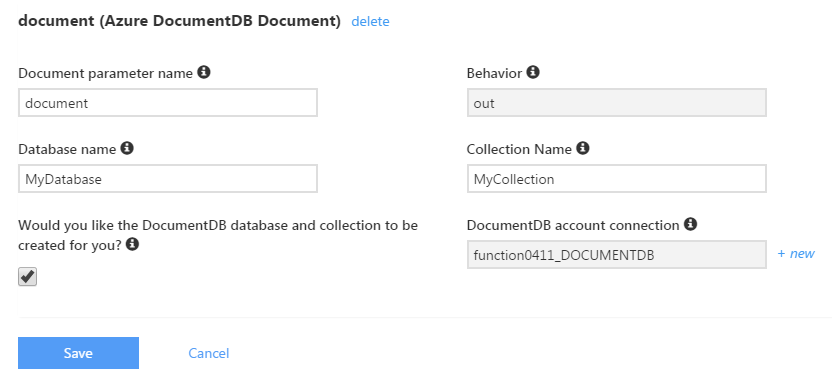Uncheck the create database and collection checkbox
Viewport: 832px width, 377px height.
[x=28, y=276]
